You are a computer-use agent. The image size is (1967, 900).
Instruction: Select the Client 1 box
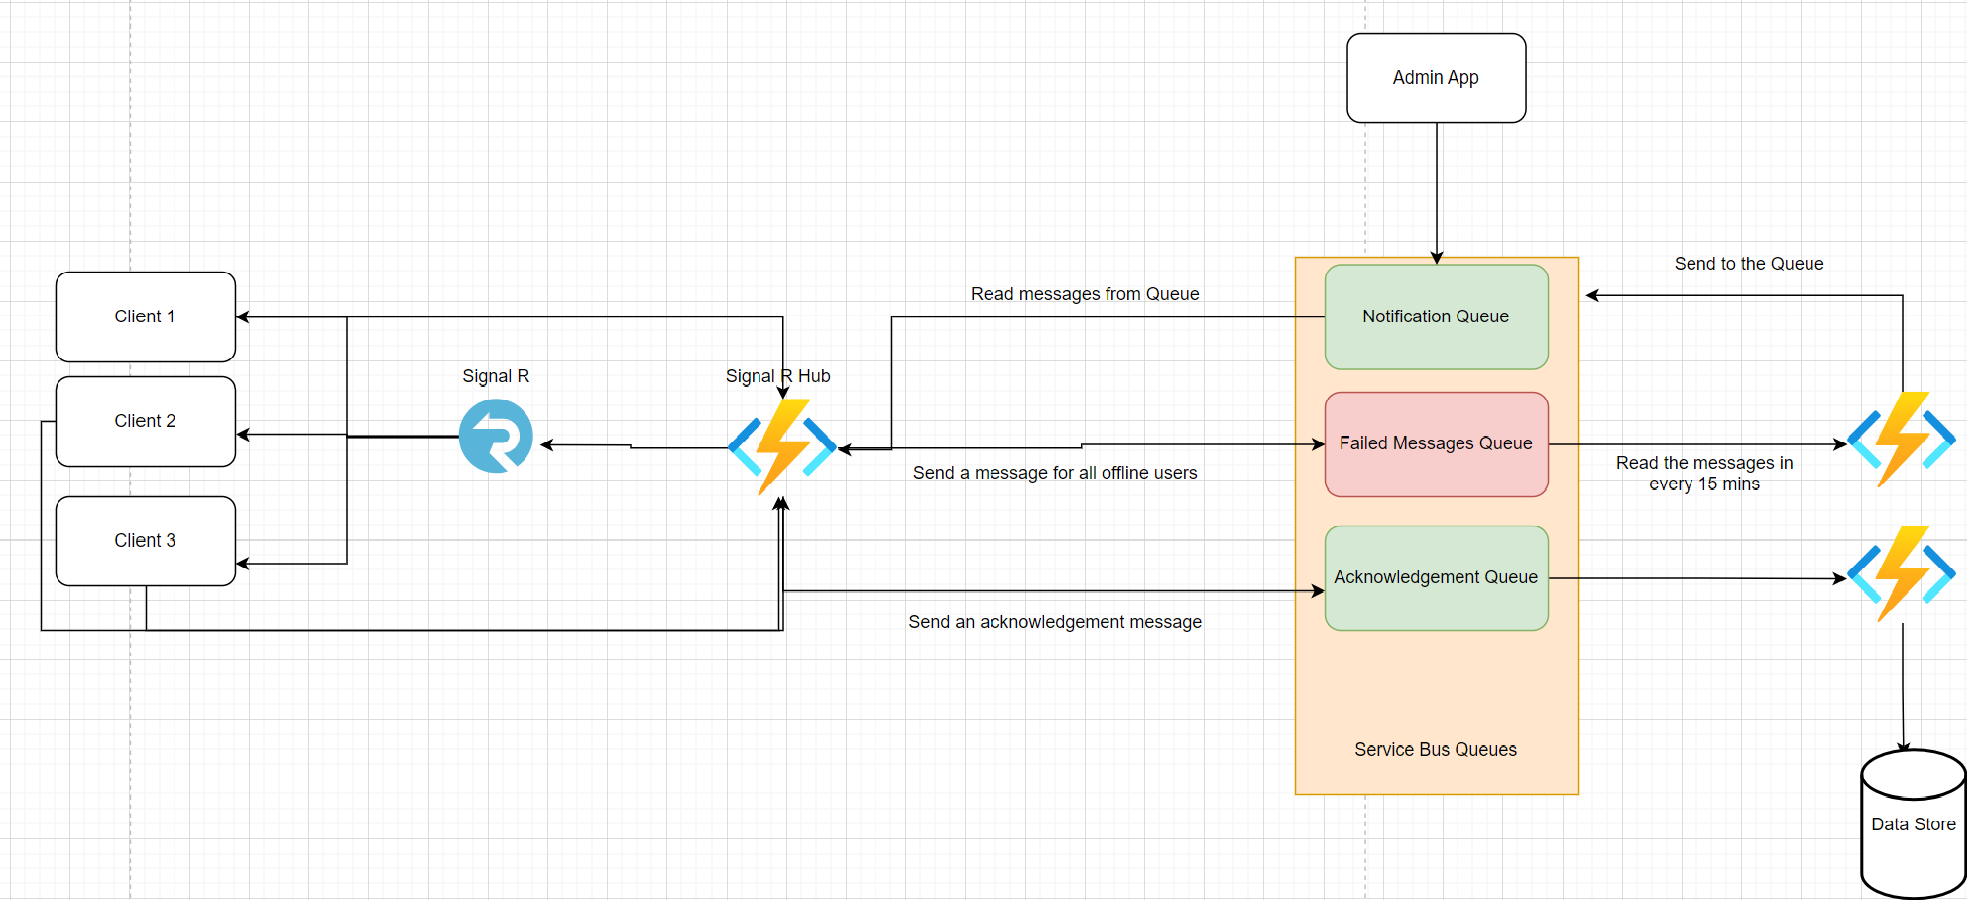[146, 317]
